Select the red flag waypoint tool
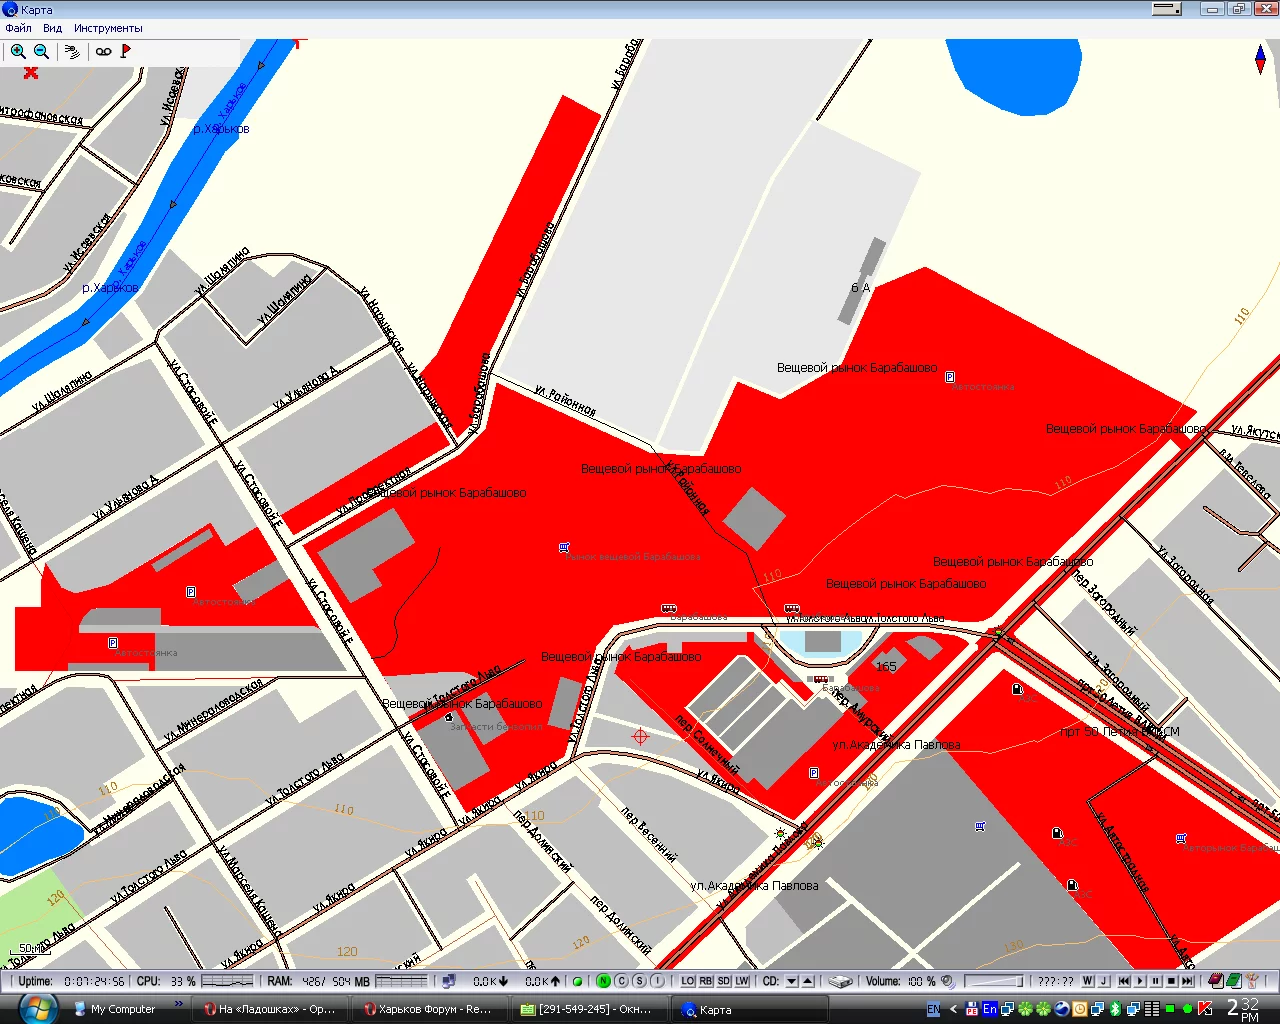Viewport: 1280px width, 1024px height. [125, 51]
